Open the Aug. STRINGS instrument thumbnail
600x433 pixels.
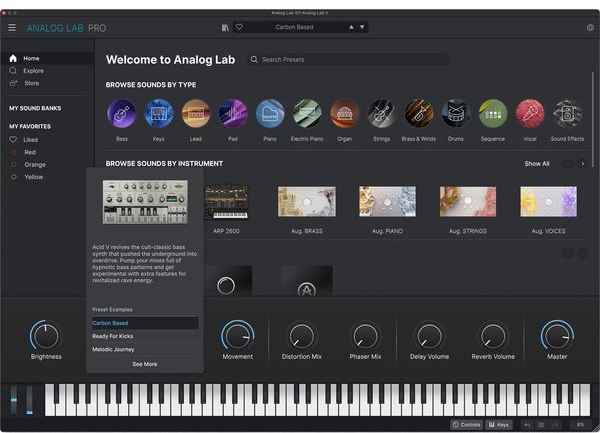pos(468,202)
